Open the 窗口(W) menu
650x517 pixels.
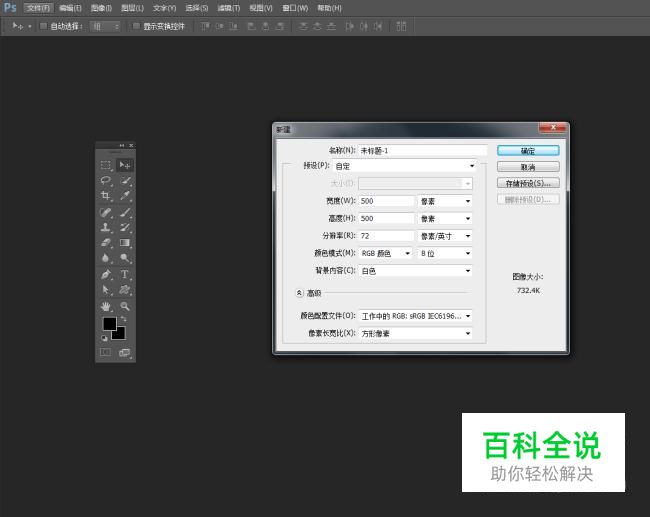tap(295, 8)
